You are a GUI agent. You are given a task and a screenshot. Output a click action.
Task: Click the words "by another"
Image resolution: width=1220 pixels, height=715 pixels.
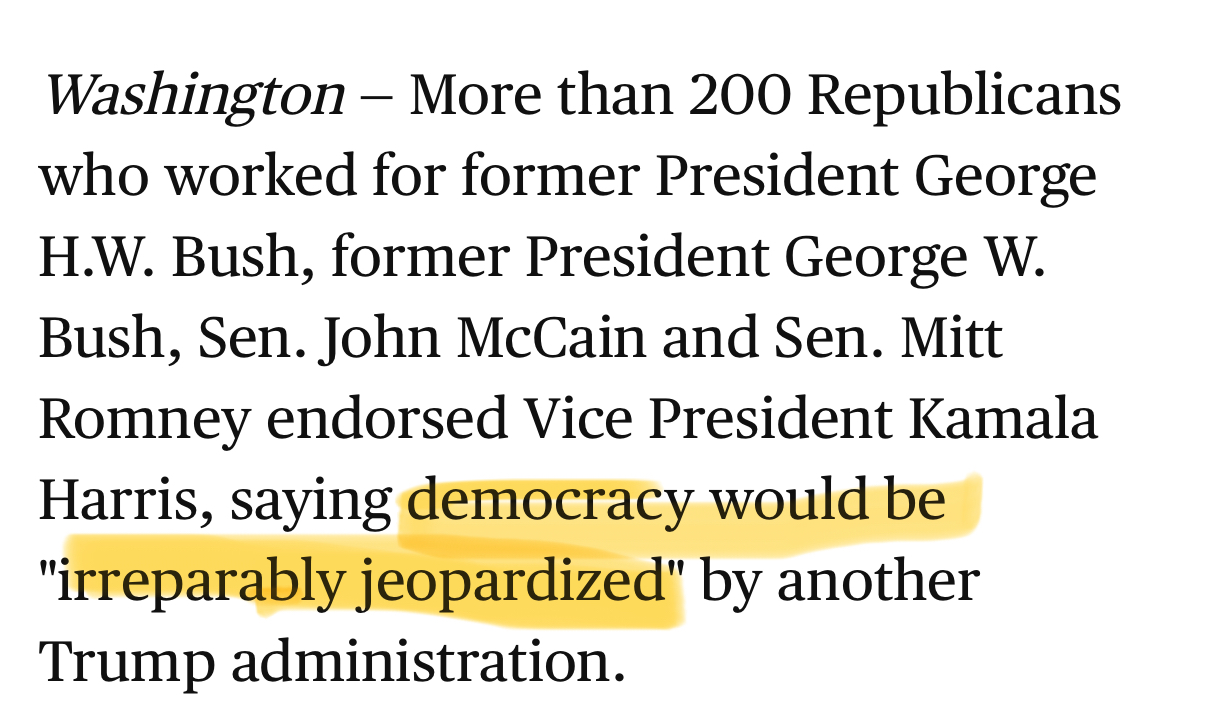point(838,581)
